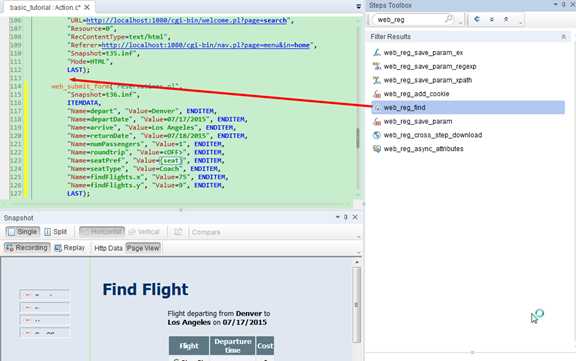The image size is (576, 361).
Task: Select the web_reg_cross_step_download globe icon
Action: pos(377,135)
